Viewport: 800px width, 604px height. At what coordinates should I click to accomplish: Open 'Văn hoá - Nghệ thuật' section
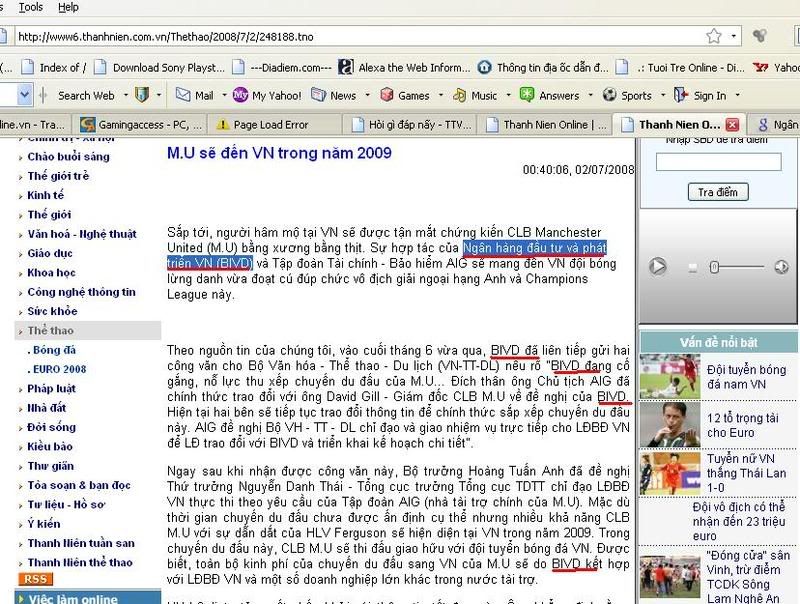(82, 234)
